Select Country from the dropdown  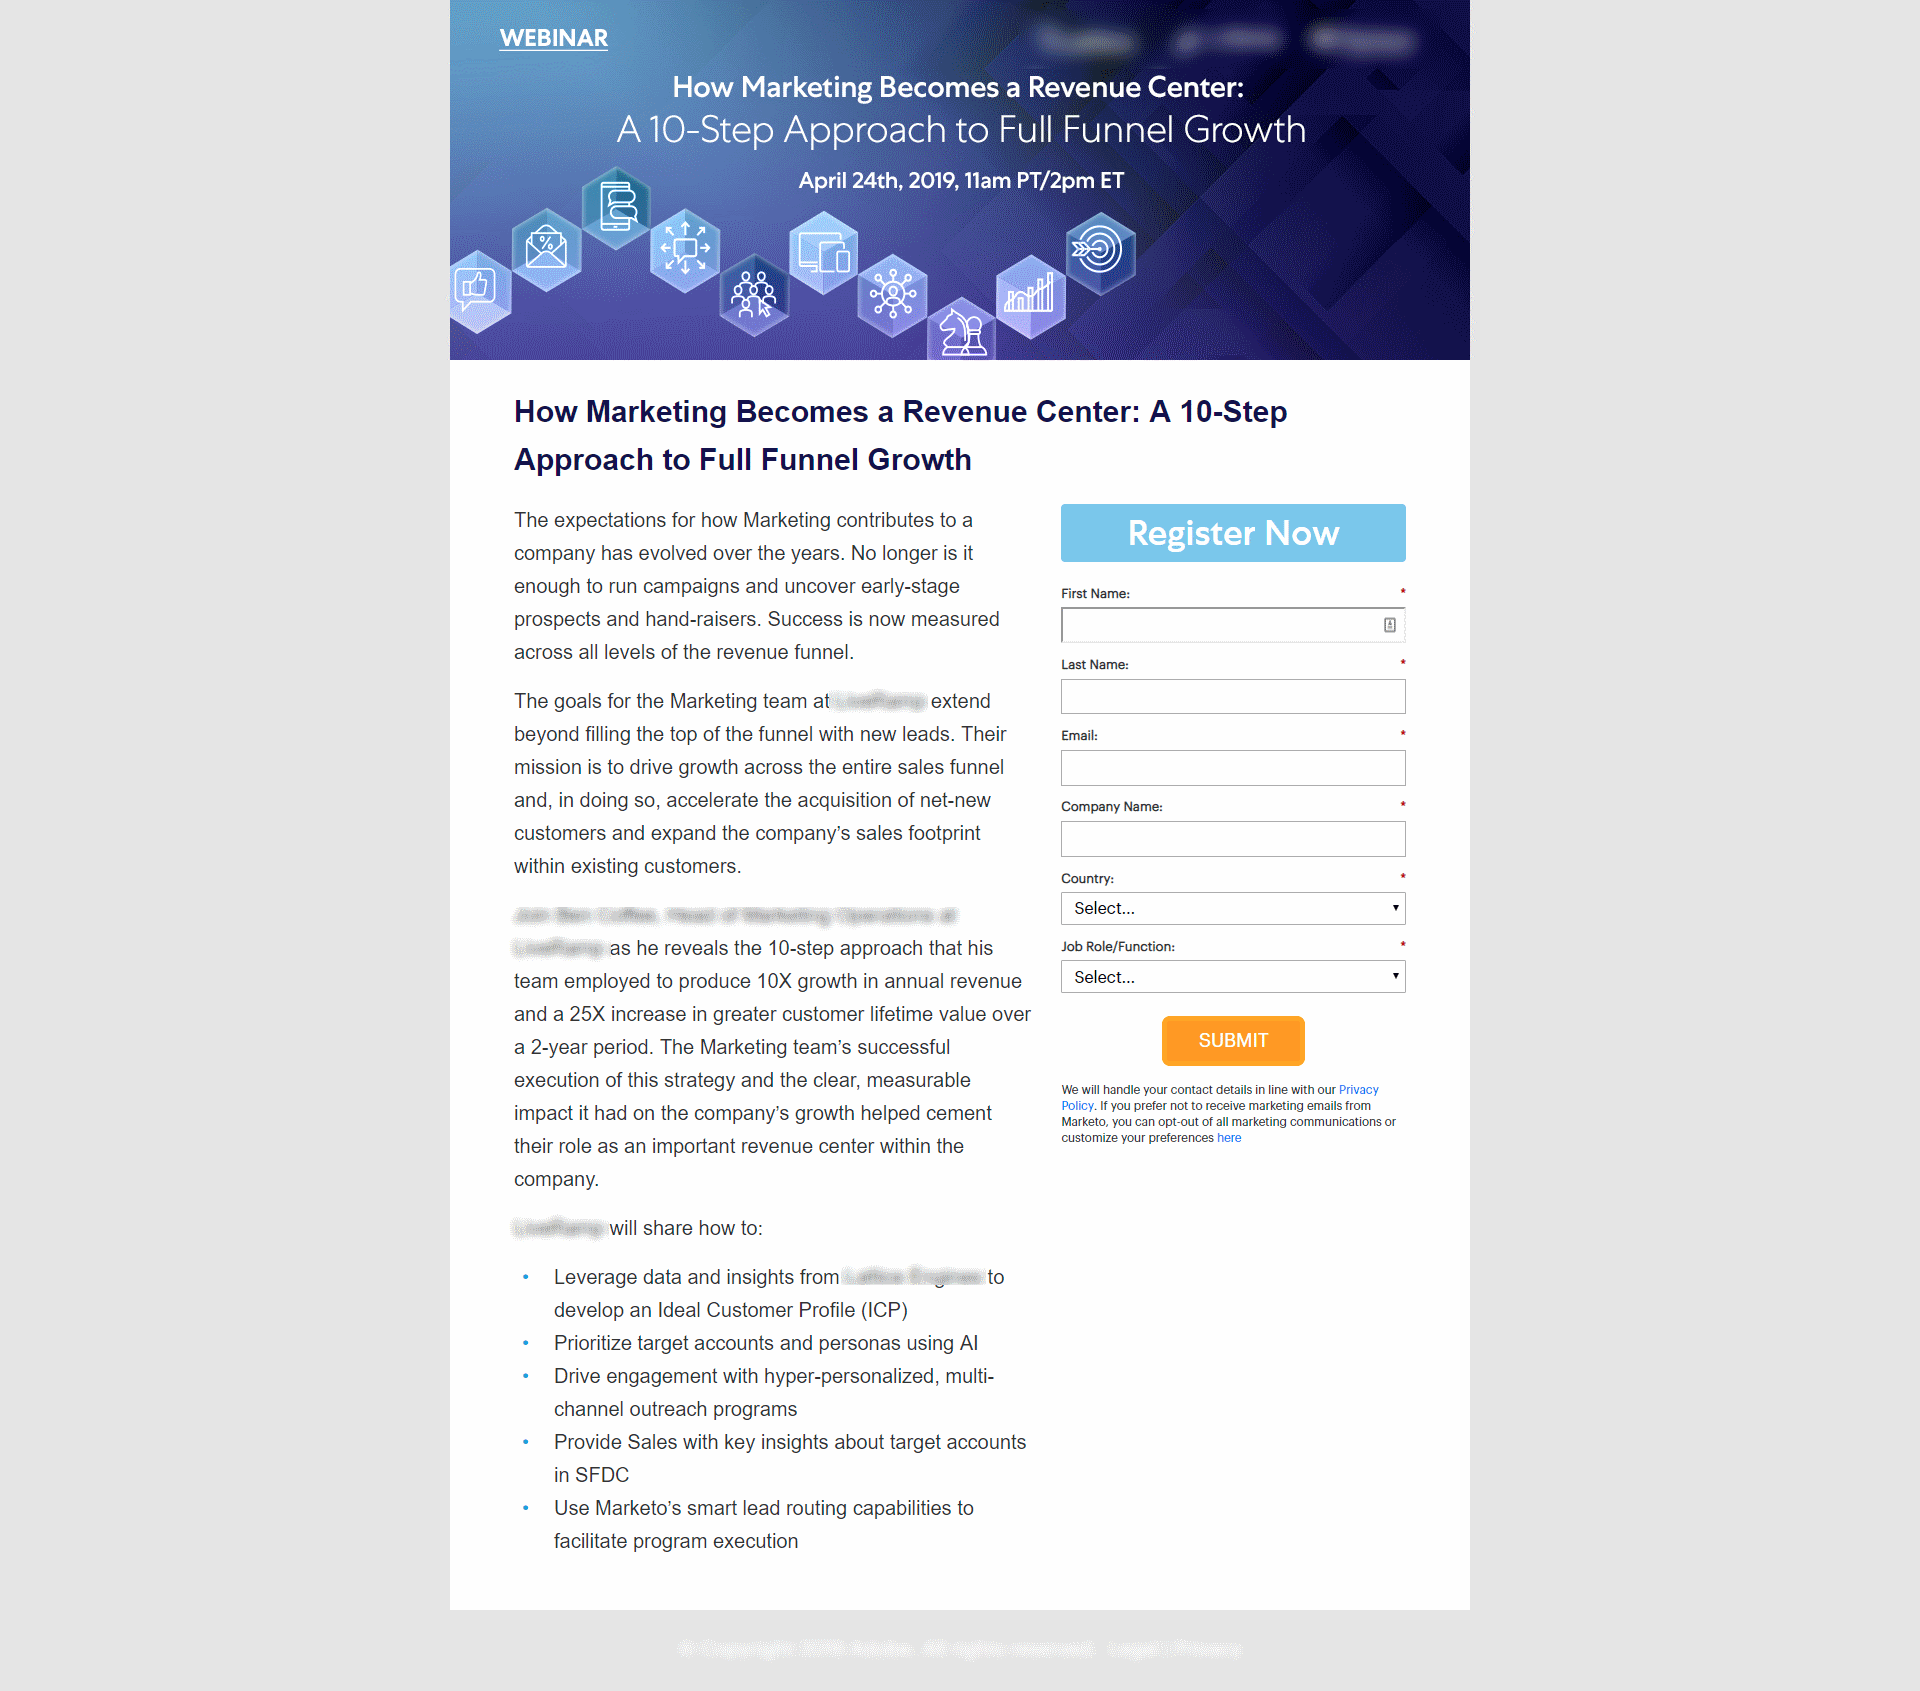coord(1231,908)
